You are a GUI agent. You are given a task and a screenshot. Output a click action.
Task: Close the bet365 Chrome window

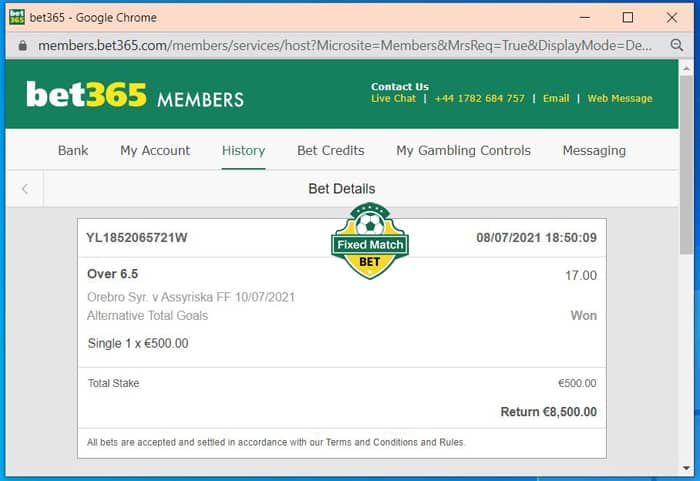[671, 17]
